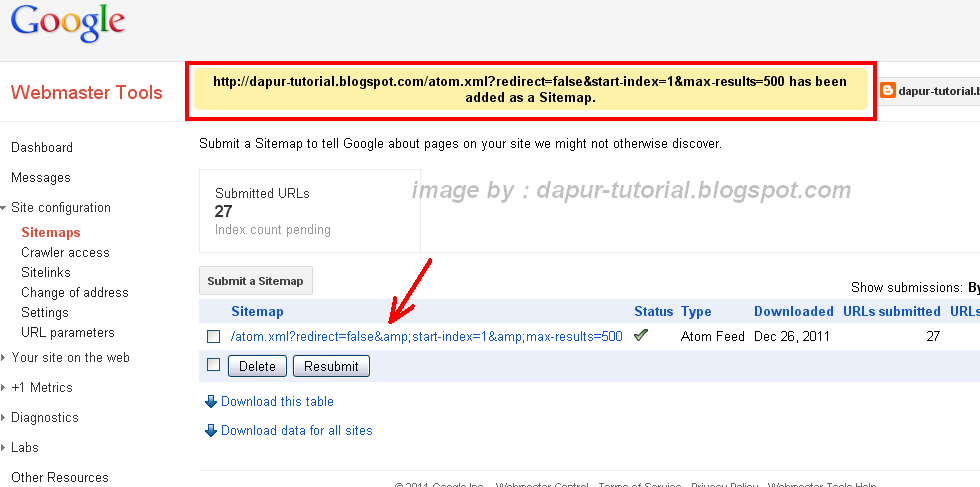This screenshot has height=487, width=980.
Task: Click the Dec 26, 2011 downloaded date
Action: coord(792,336)
